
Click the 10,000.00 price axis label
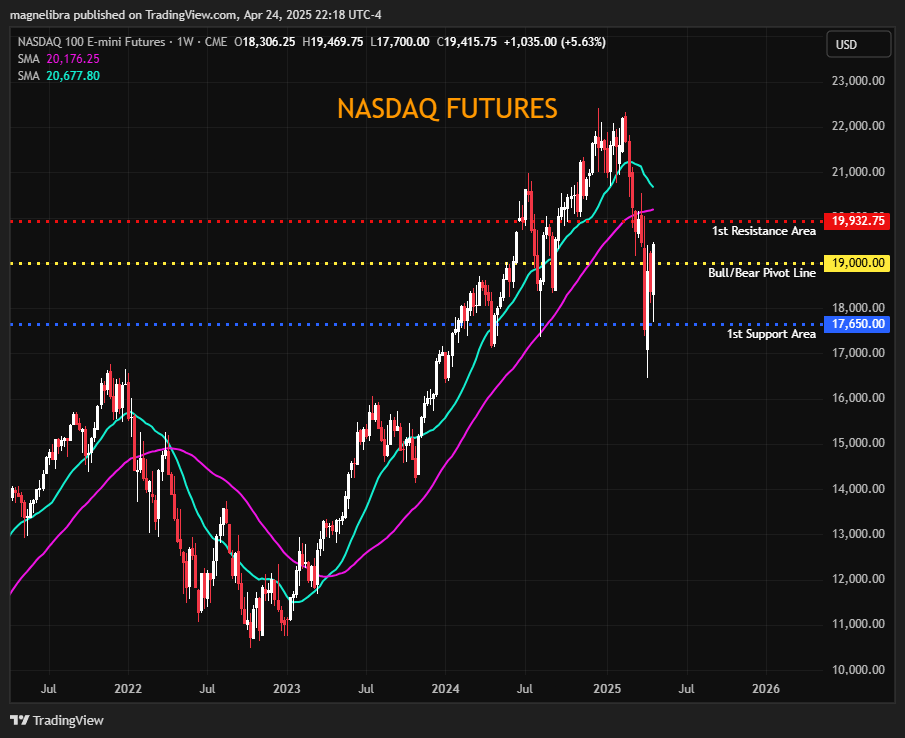(x=858, y=670)
